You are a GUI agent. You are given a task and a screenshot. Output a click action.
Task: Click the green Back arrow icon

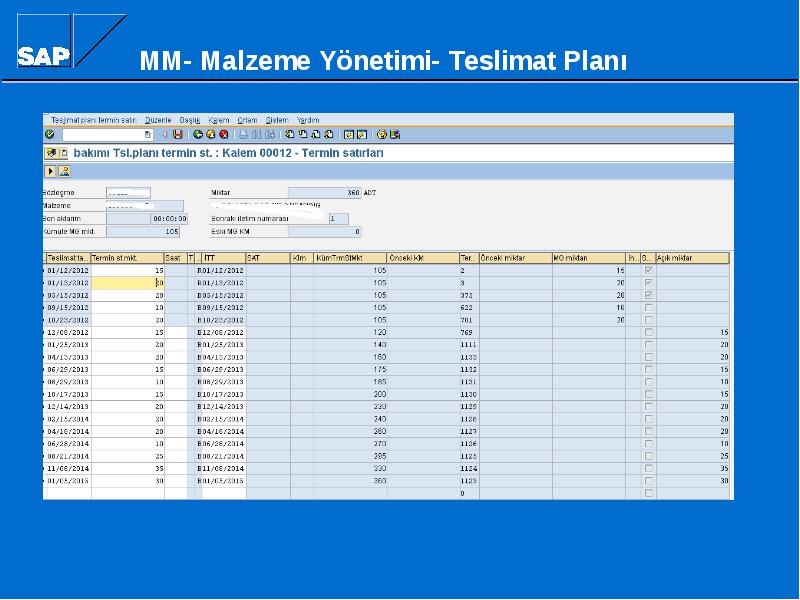pos(198,135)
